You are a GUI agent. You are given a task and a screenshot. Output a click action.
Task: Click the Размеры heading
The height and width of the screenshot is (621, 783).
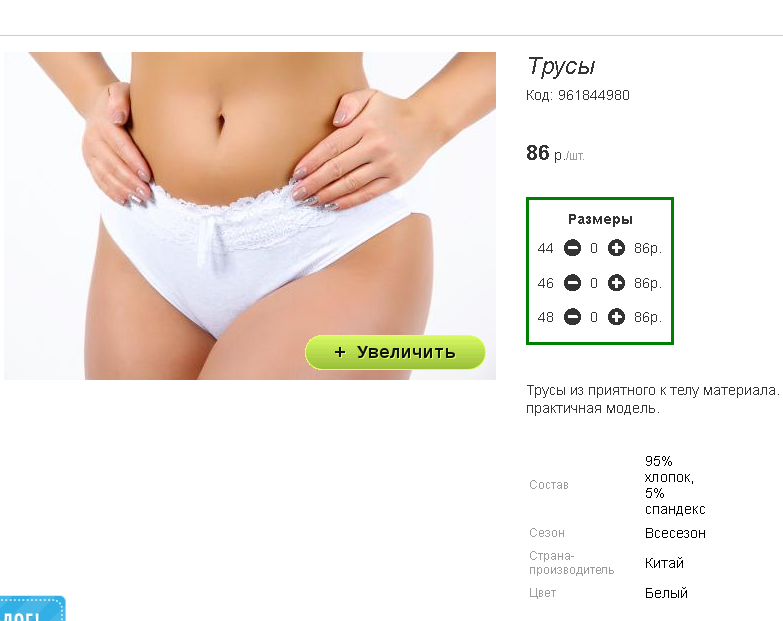click(600, 219)
